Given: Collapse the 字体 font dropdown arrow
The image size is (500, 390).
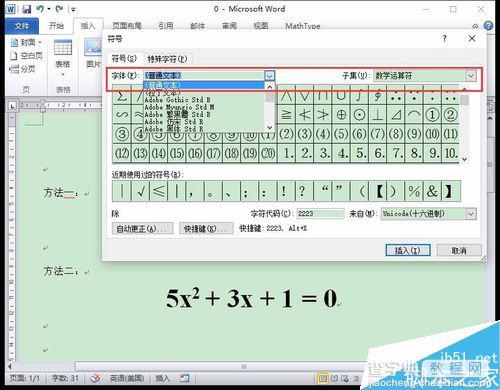Looking at the screenshot, I should [270, 76].
